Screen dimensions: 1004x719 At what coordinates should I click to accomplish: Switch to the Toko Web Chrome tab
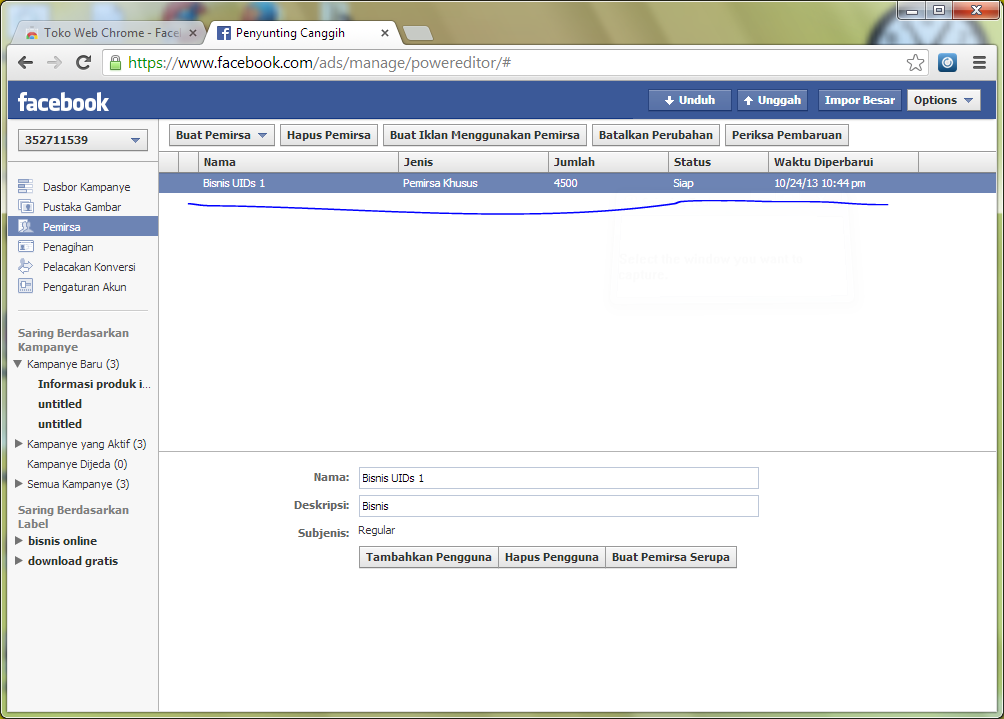[111, 33]
